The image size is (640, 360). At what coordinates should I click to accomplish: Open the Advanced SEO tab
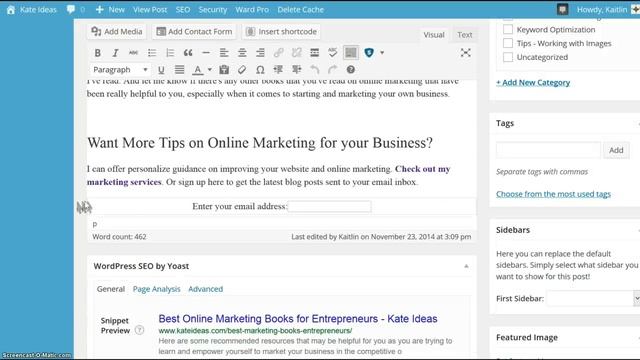click(x=205, y=289)
